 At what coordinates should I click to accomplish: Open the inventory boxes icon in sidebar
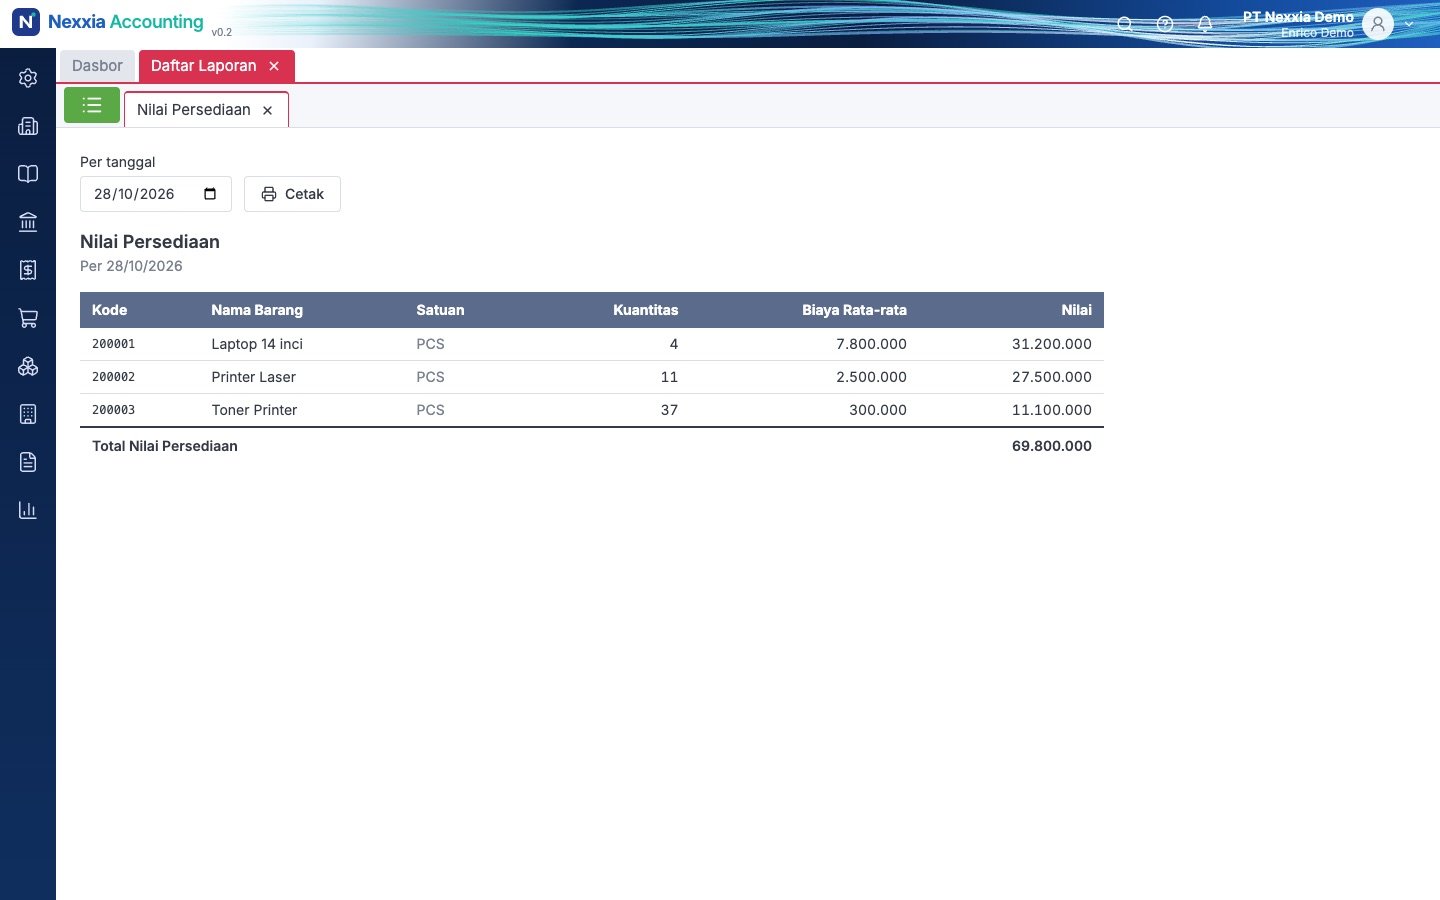tap(28, 366)
